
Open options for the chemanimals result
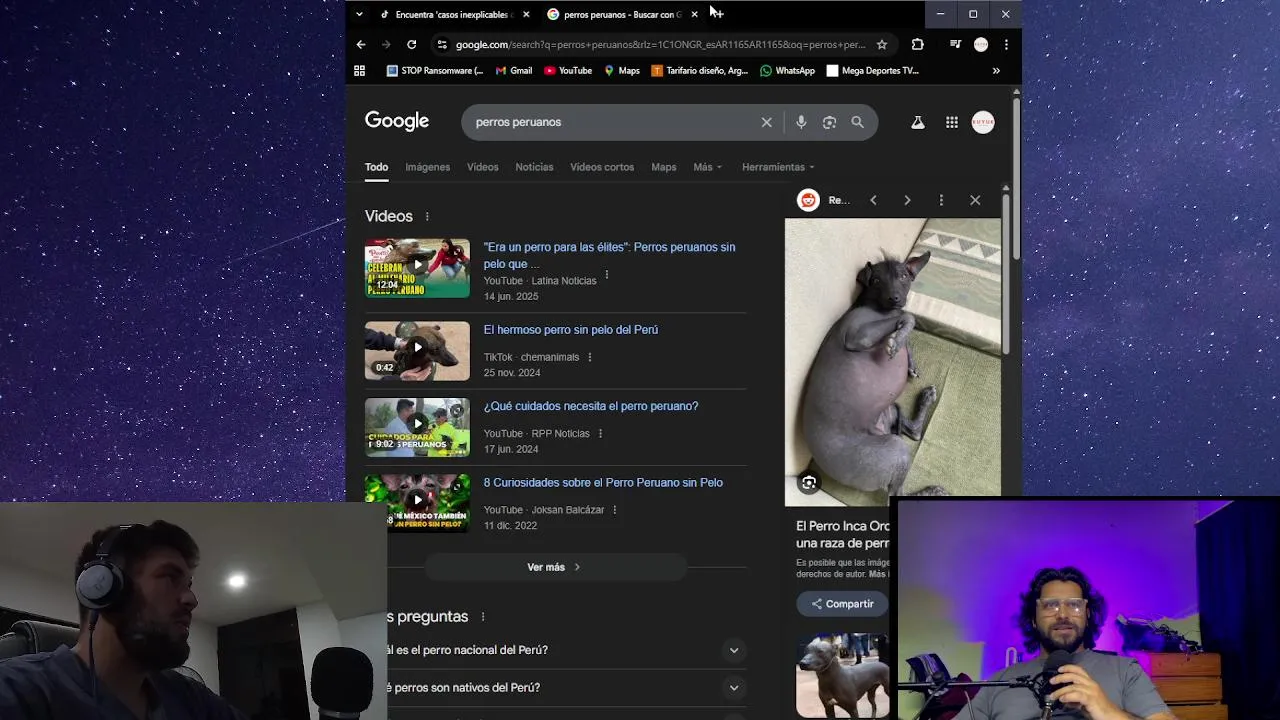tap(590, 357)
